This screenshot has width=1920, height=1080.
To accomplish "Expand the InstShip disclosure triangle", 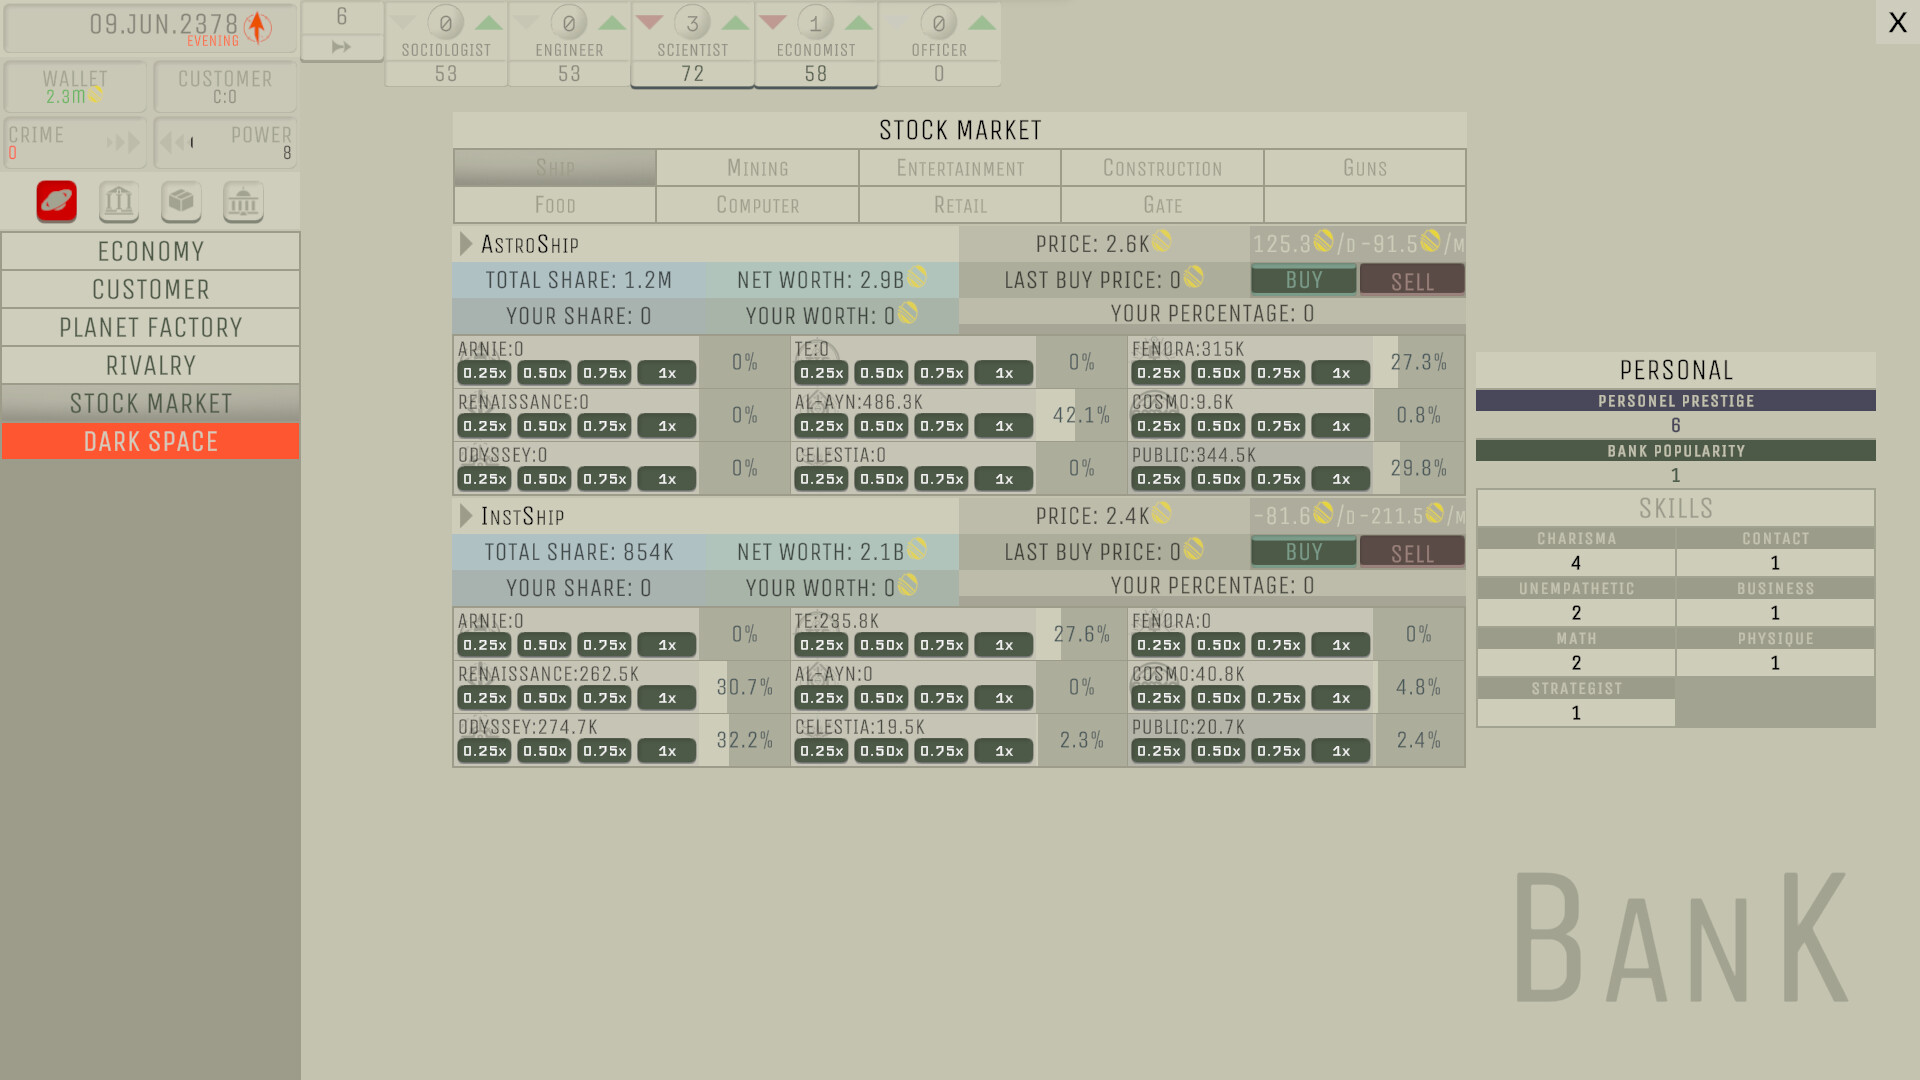I will [x=465, y=516].
